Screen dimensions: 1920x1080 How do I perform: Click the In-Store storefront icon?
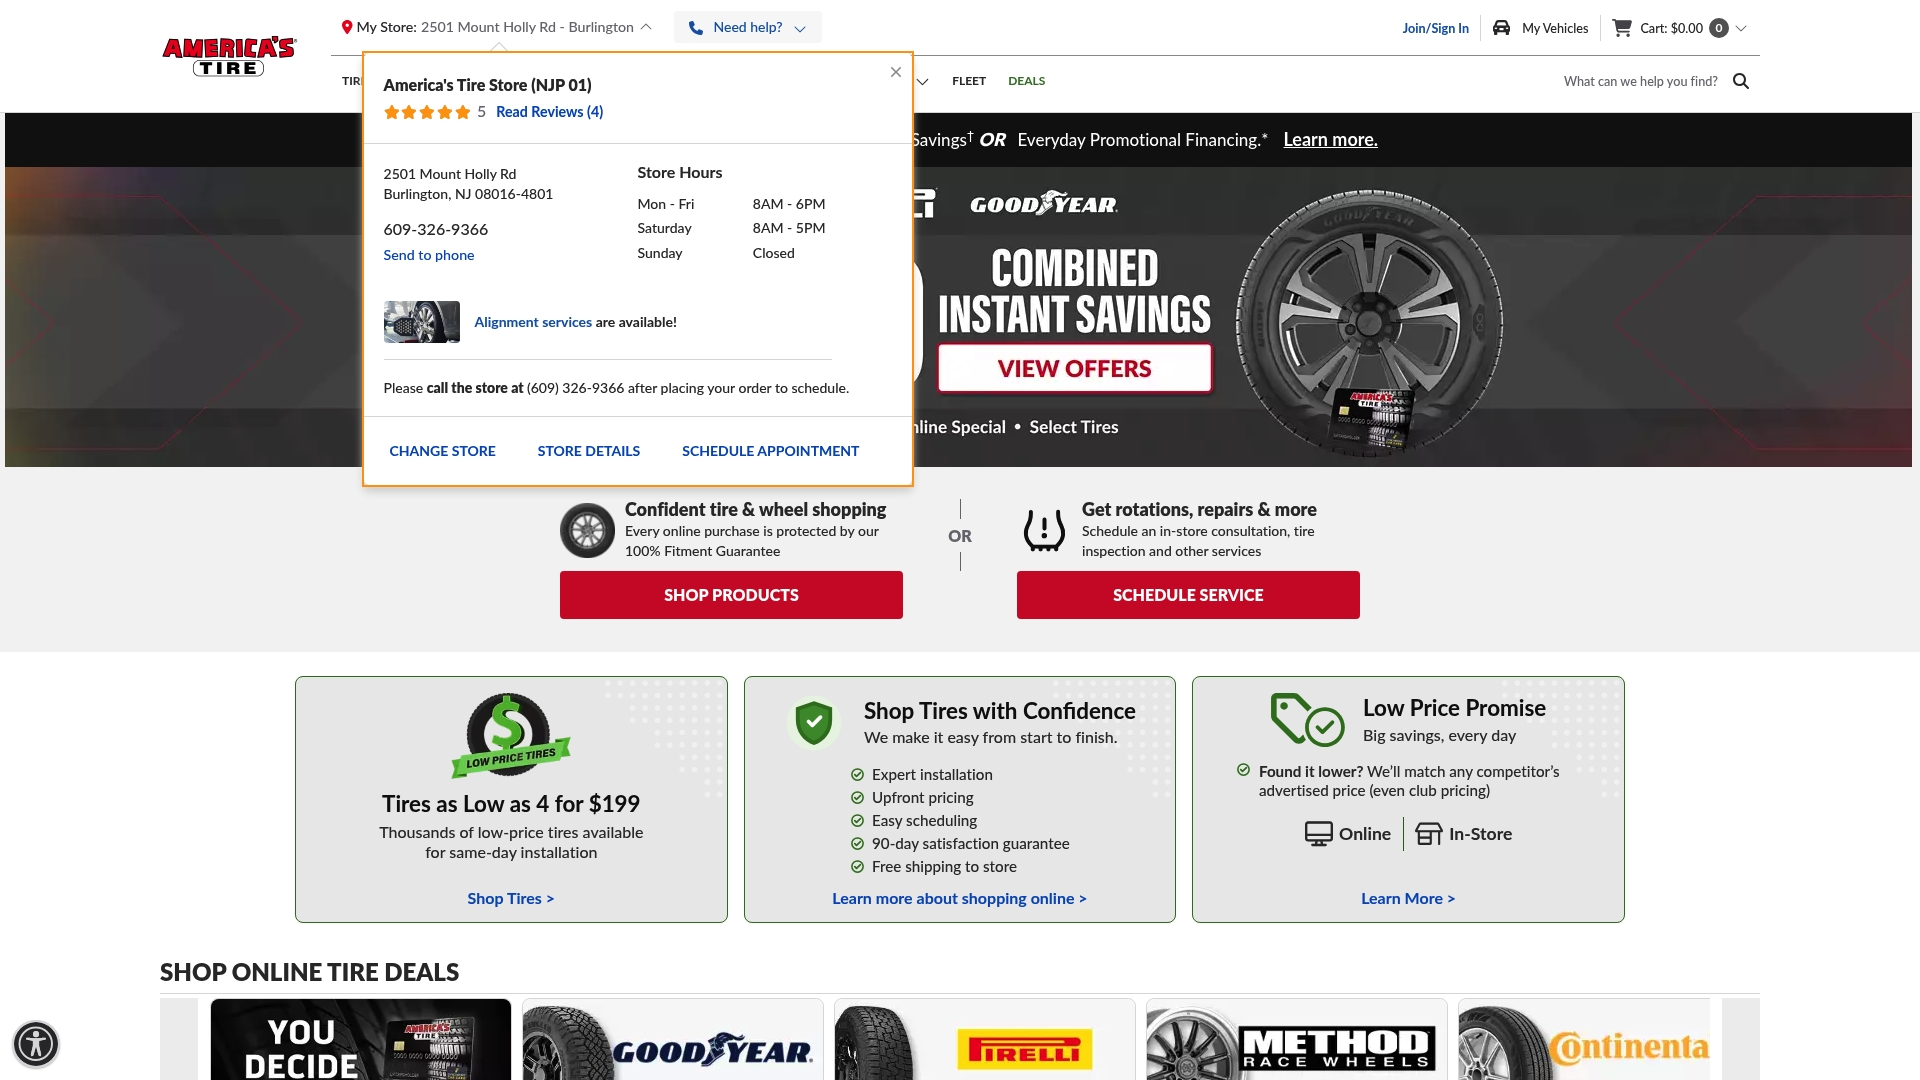(x=1429, y=834)
